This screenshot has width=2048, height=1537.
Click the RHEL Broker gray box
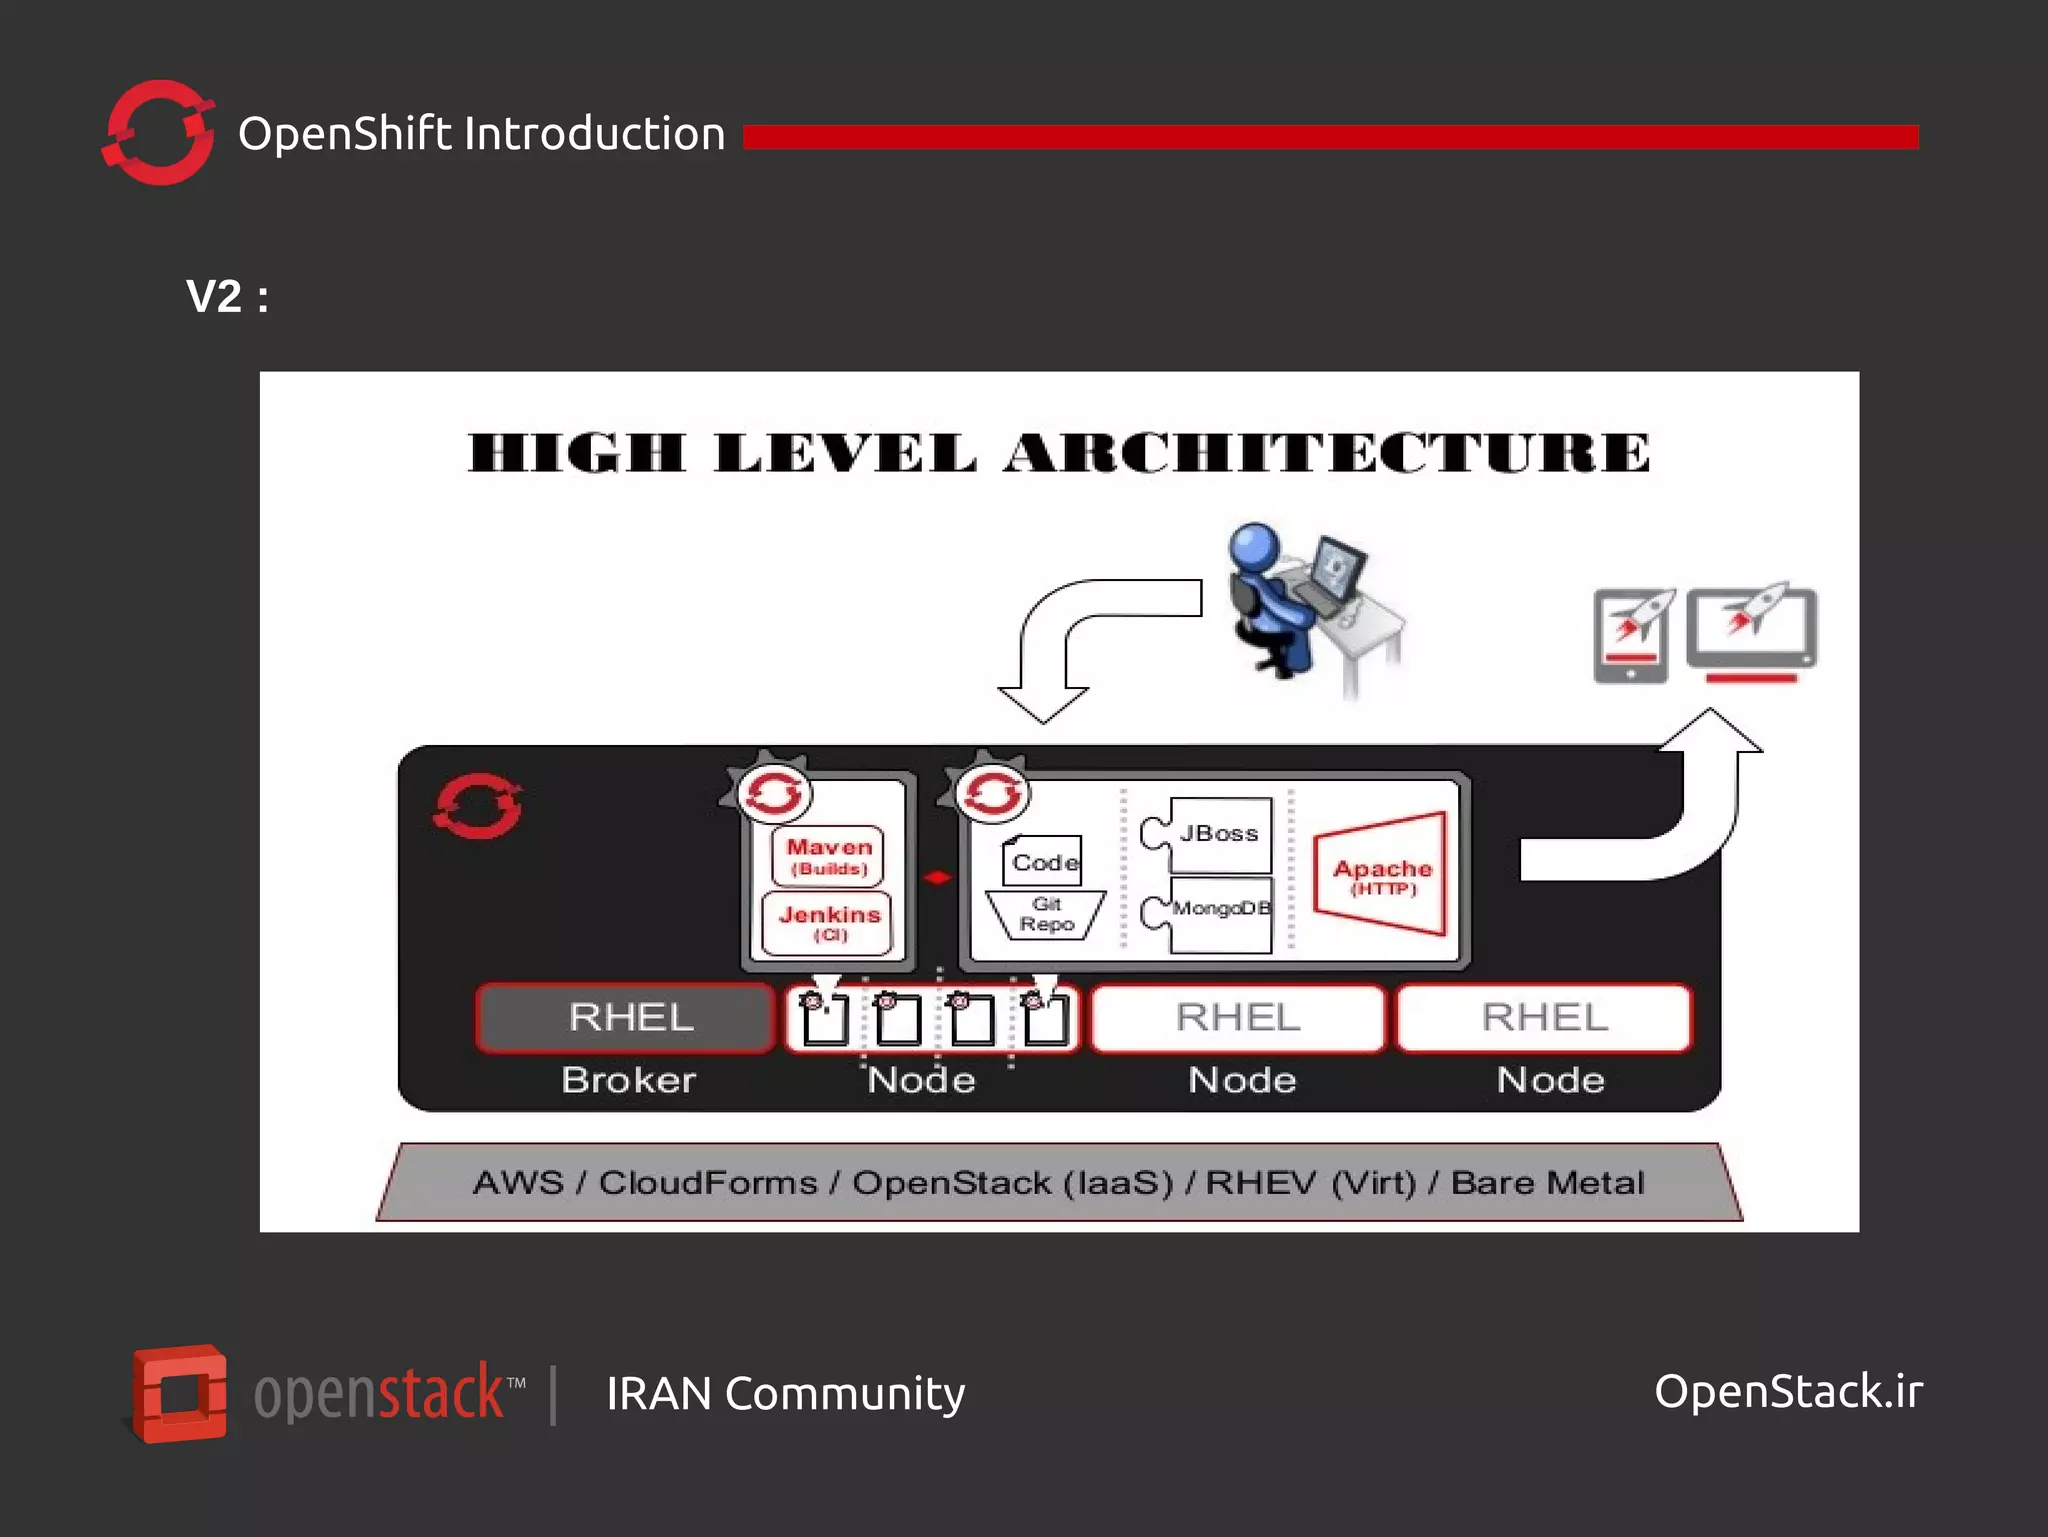pos(626,1018)
